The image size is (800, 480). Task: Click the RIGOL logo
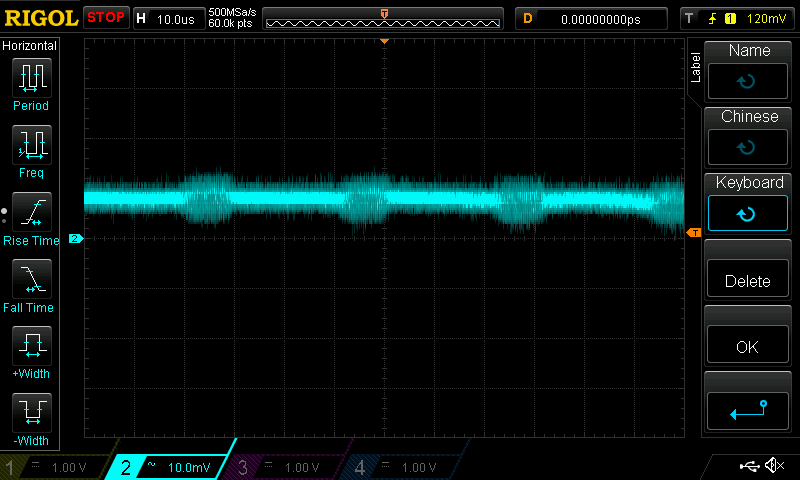tap(41, 18)
